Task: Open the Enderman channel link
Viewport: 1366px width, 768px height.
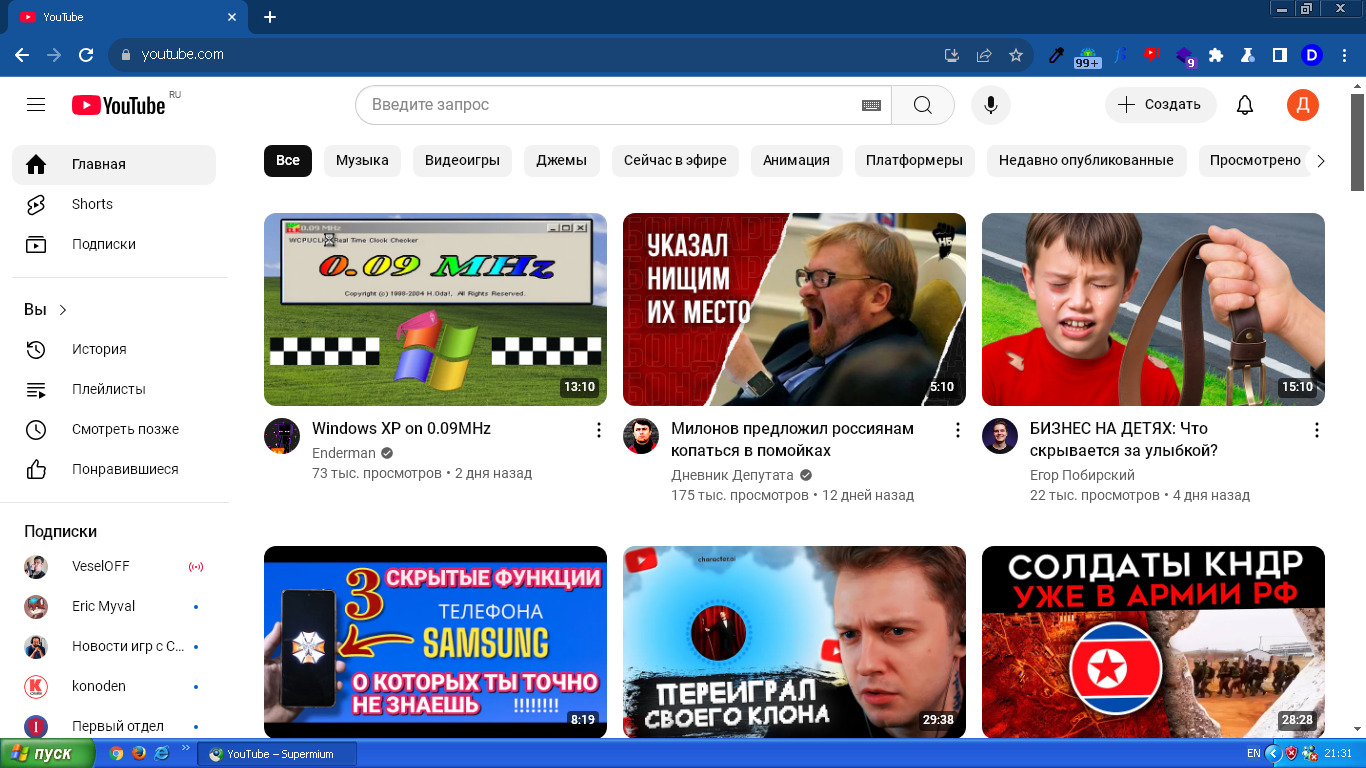Action: coord(344,453)
